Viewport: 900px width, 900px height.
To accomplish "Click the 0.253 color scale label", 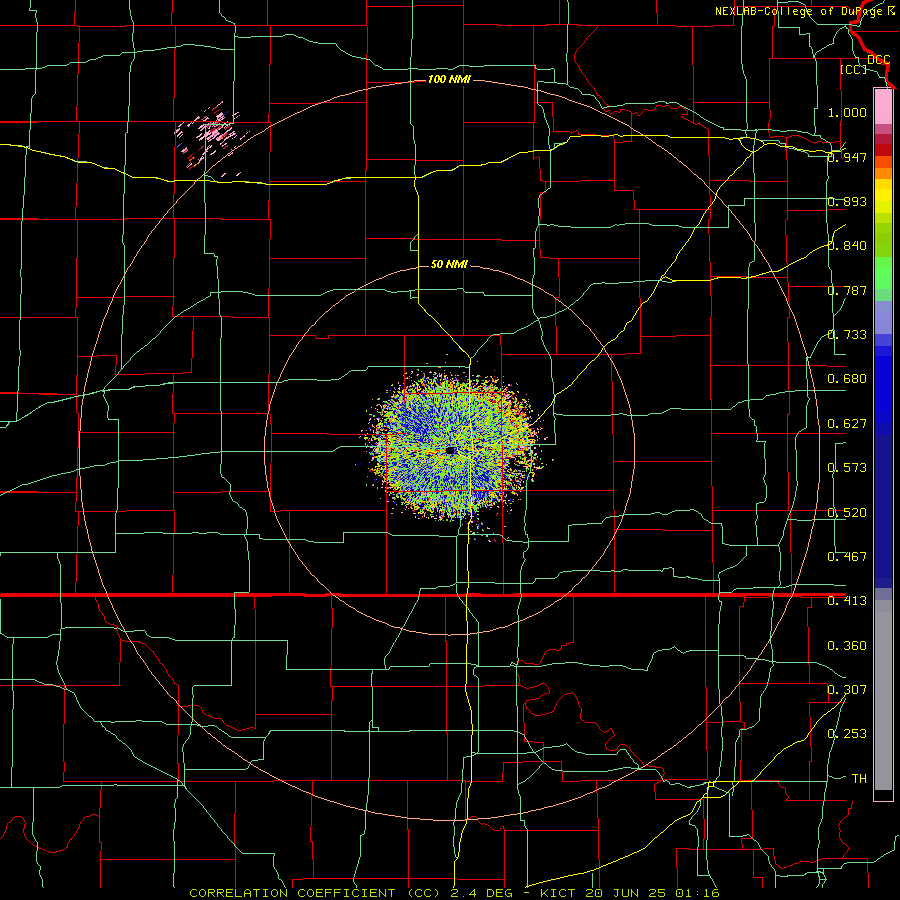I will [x=847, y=734].
